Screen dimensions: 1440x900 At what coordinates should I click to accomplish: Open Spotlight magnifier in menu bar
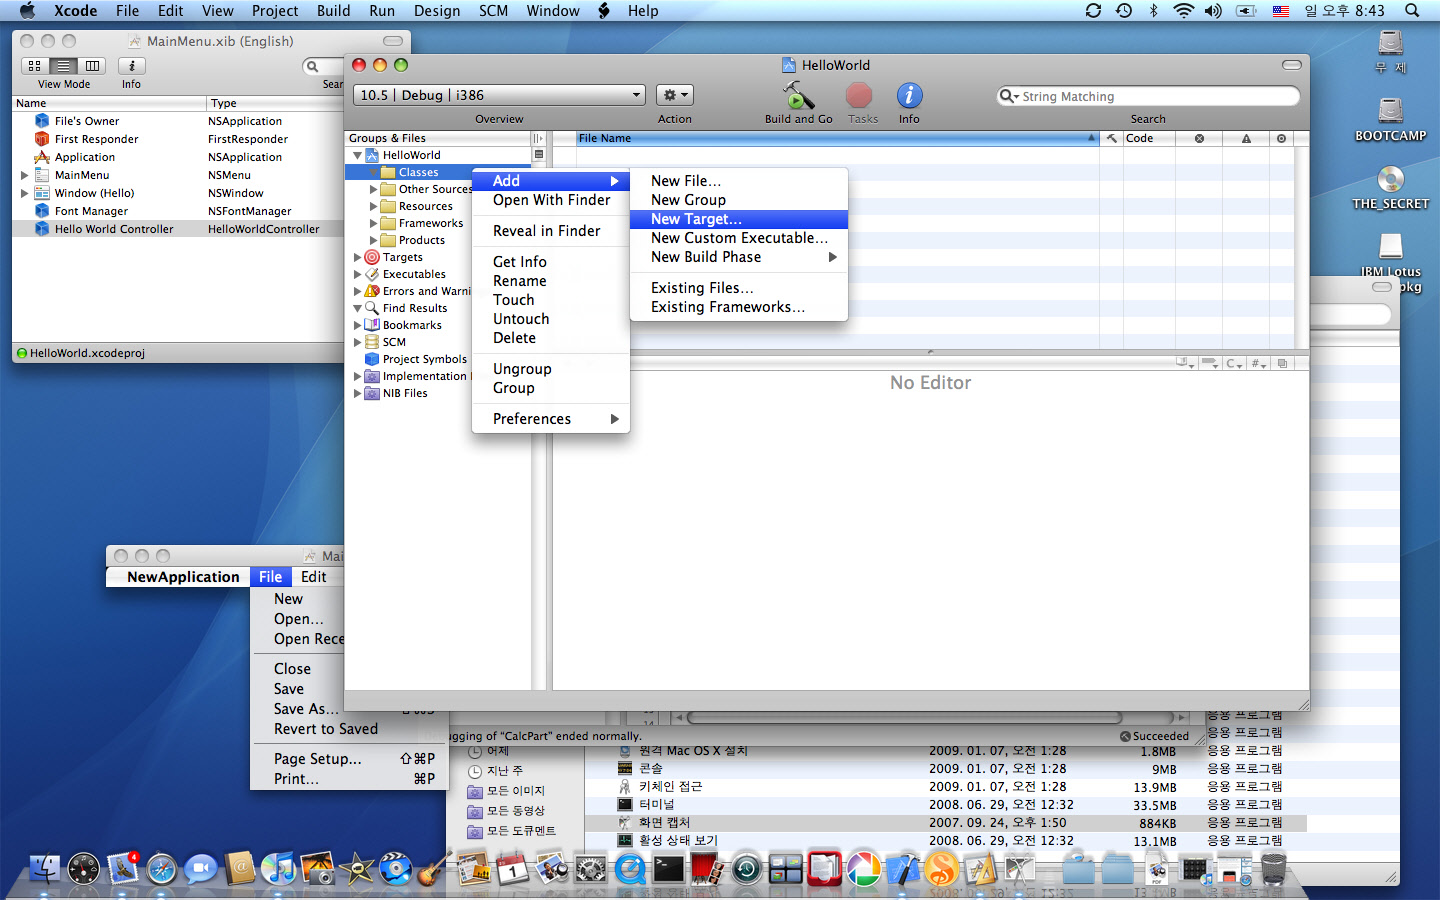click(x=1412, y=11)
